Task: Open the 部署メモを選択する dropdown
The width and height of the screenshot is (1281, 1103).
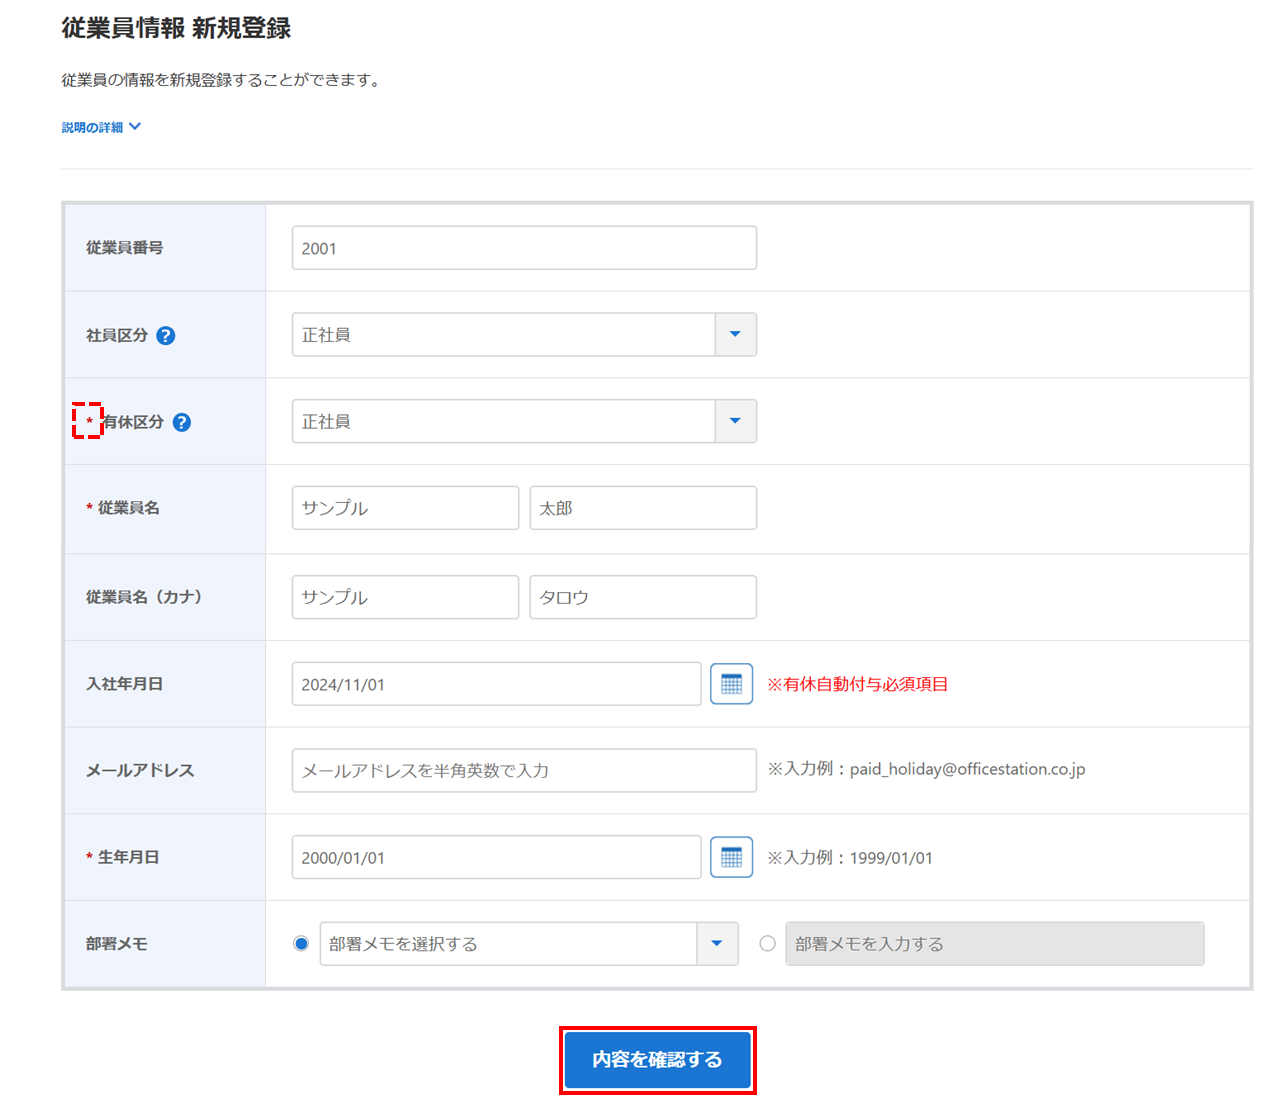Action: click(x=717, y=944)
